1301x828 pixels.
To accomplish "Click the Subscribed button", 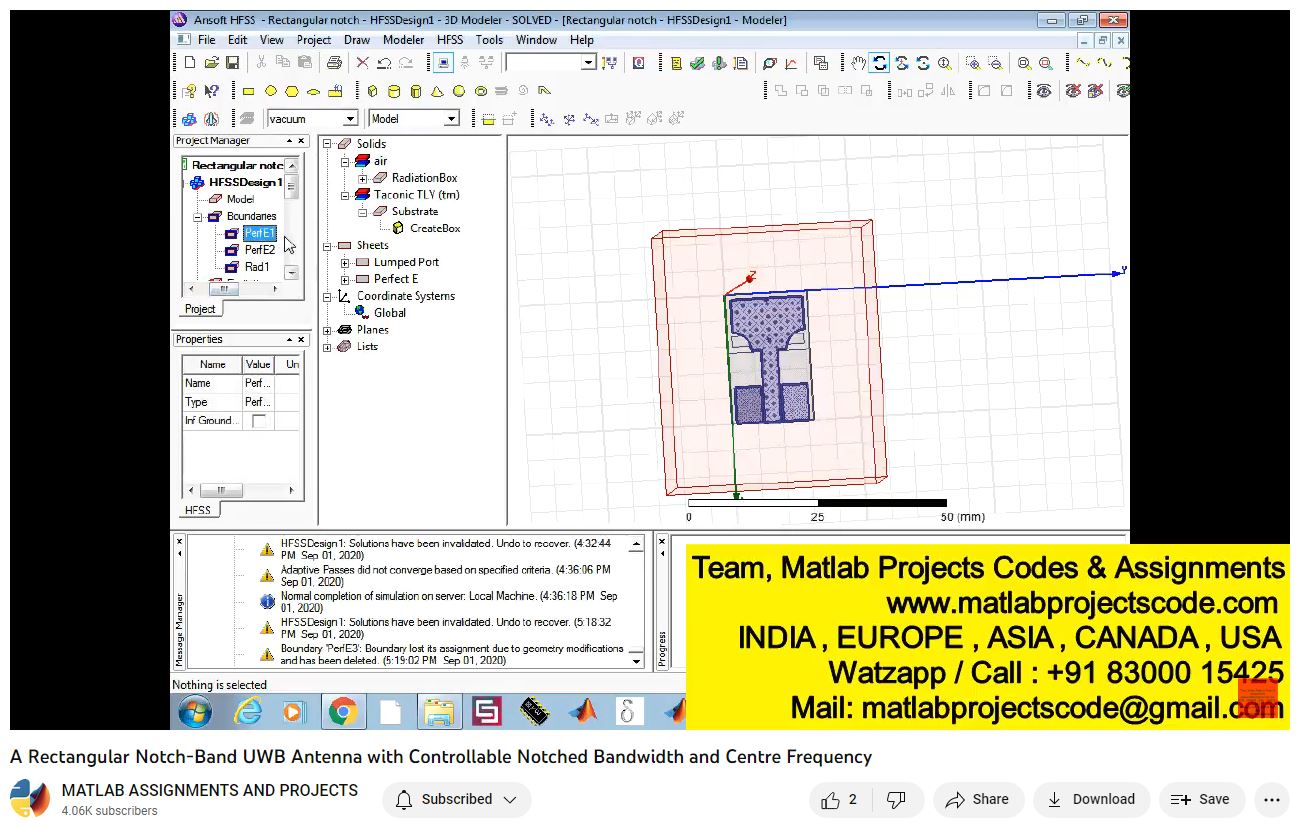I will click(x=456, y=799).
